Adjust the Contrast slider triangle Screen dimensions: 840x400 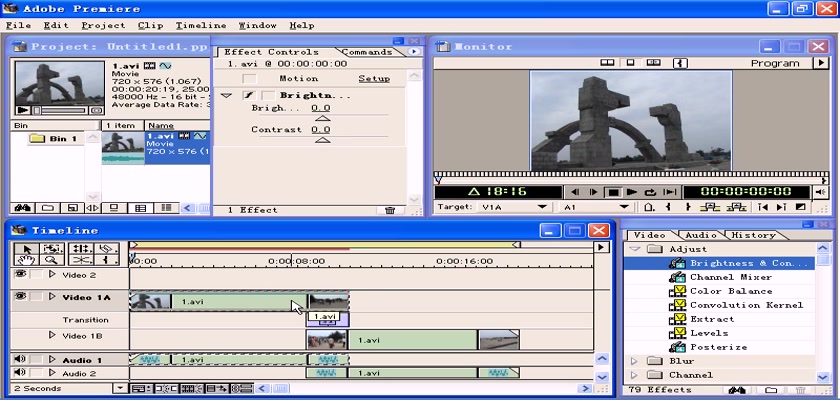322,140
